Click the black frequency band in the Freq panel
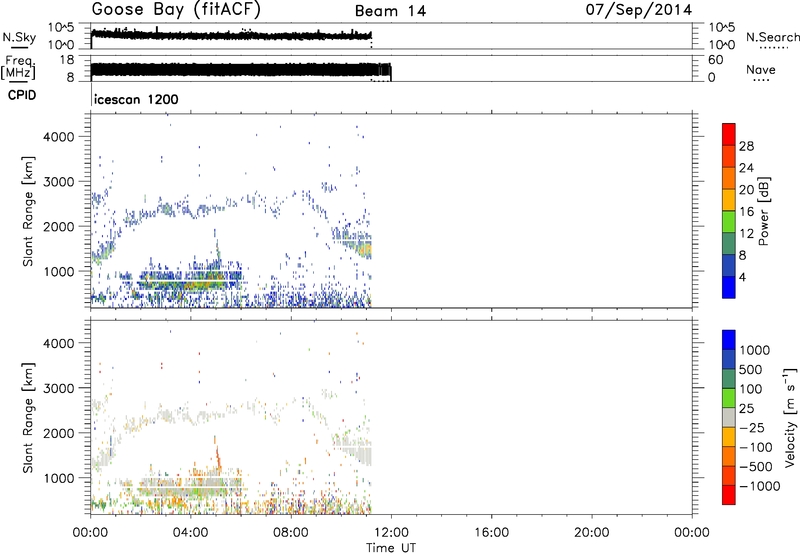The width and height of the screenshot is (800, 554). click(241, 70)
